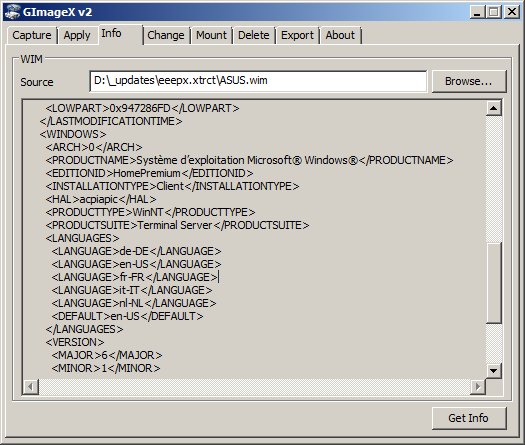Screen dimensions: 525x445
Task: Click the horizontal scroll left arrow
Action: coord(30,387)
